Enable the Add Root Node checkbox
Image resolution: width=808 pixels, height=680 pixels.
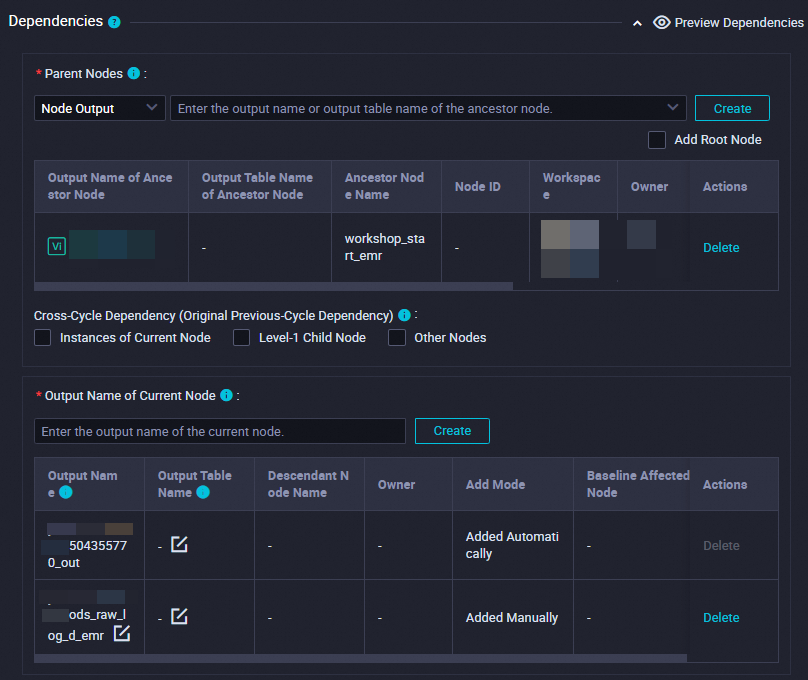click(657, 140)
